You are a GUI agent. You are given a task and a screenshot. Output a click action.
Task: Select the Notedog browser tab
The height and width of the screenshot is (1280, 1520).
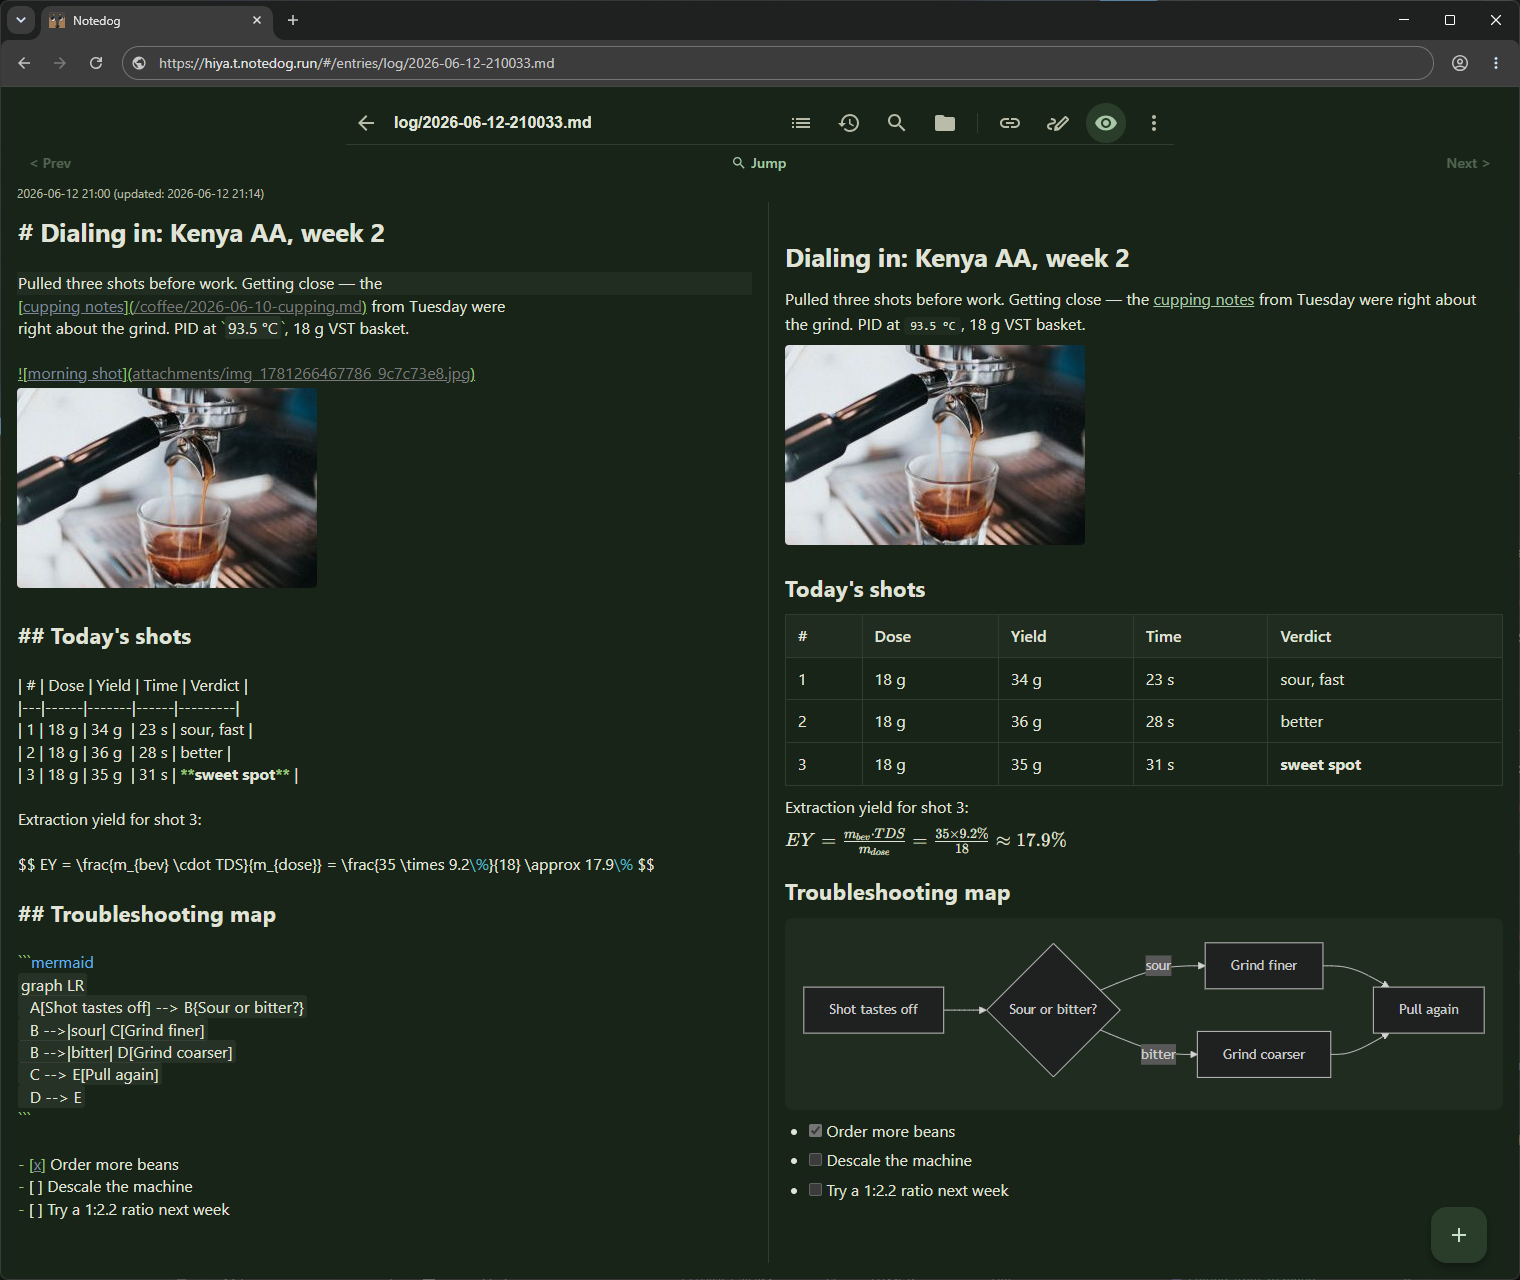tap(156, 21)
